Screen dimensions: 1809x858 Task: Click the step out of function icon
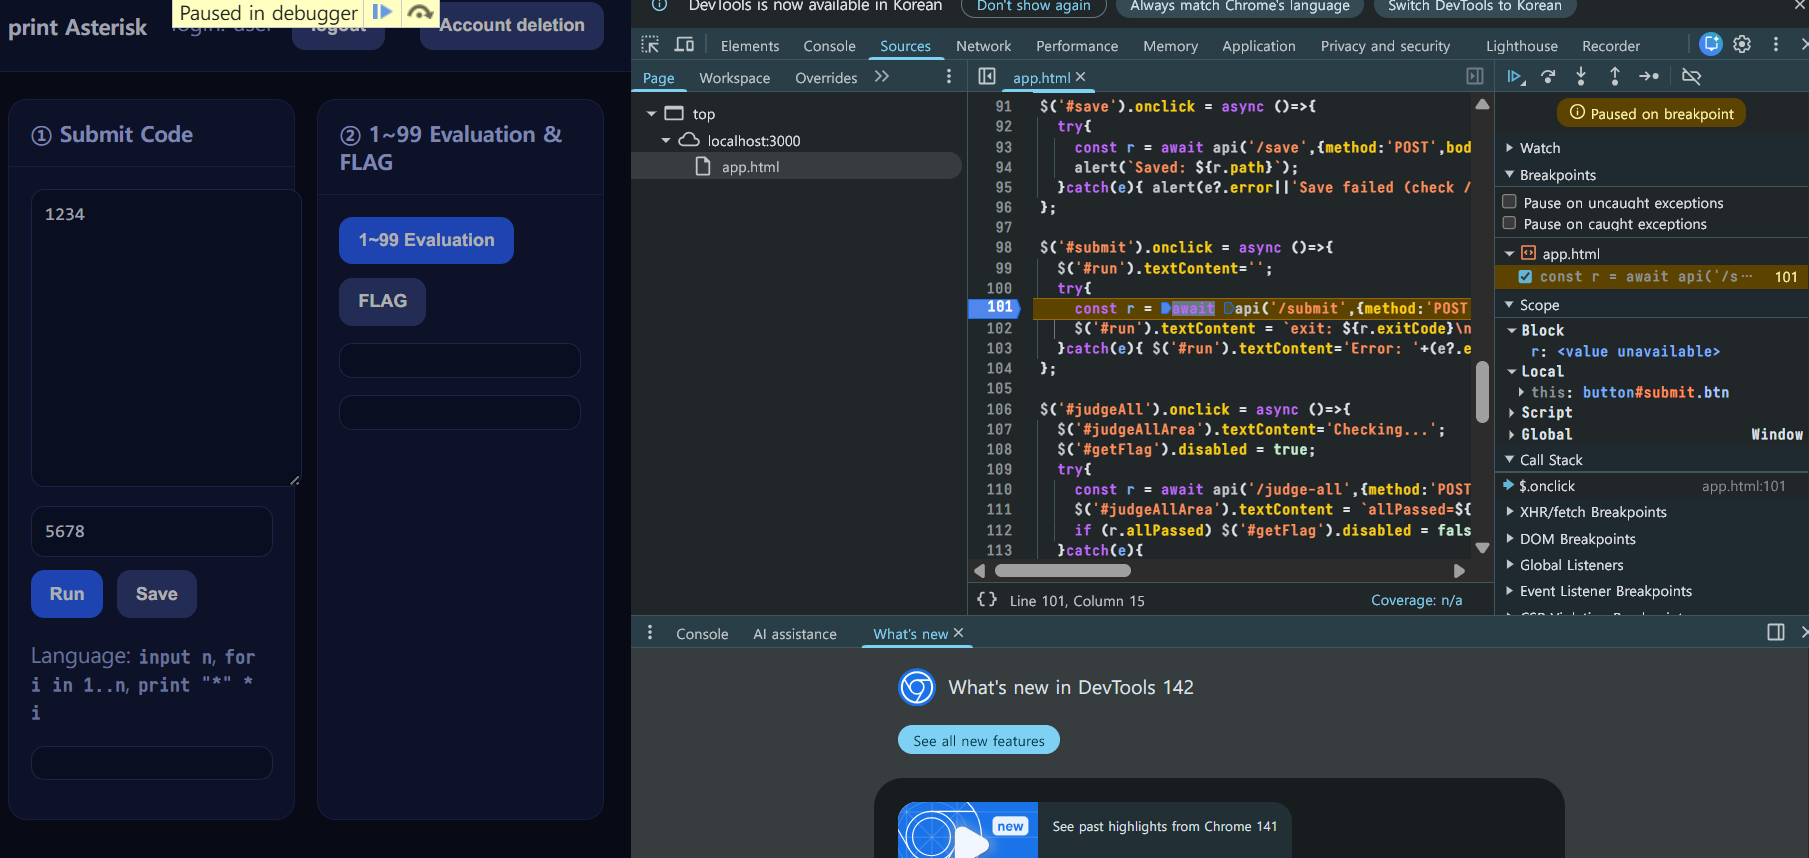pos(1614,77)
